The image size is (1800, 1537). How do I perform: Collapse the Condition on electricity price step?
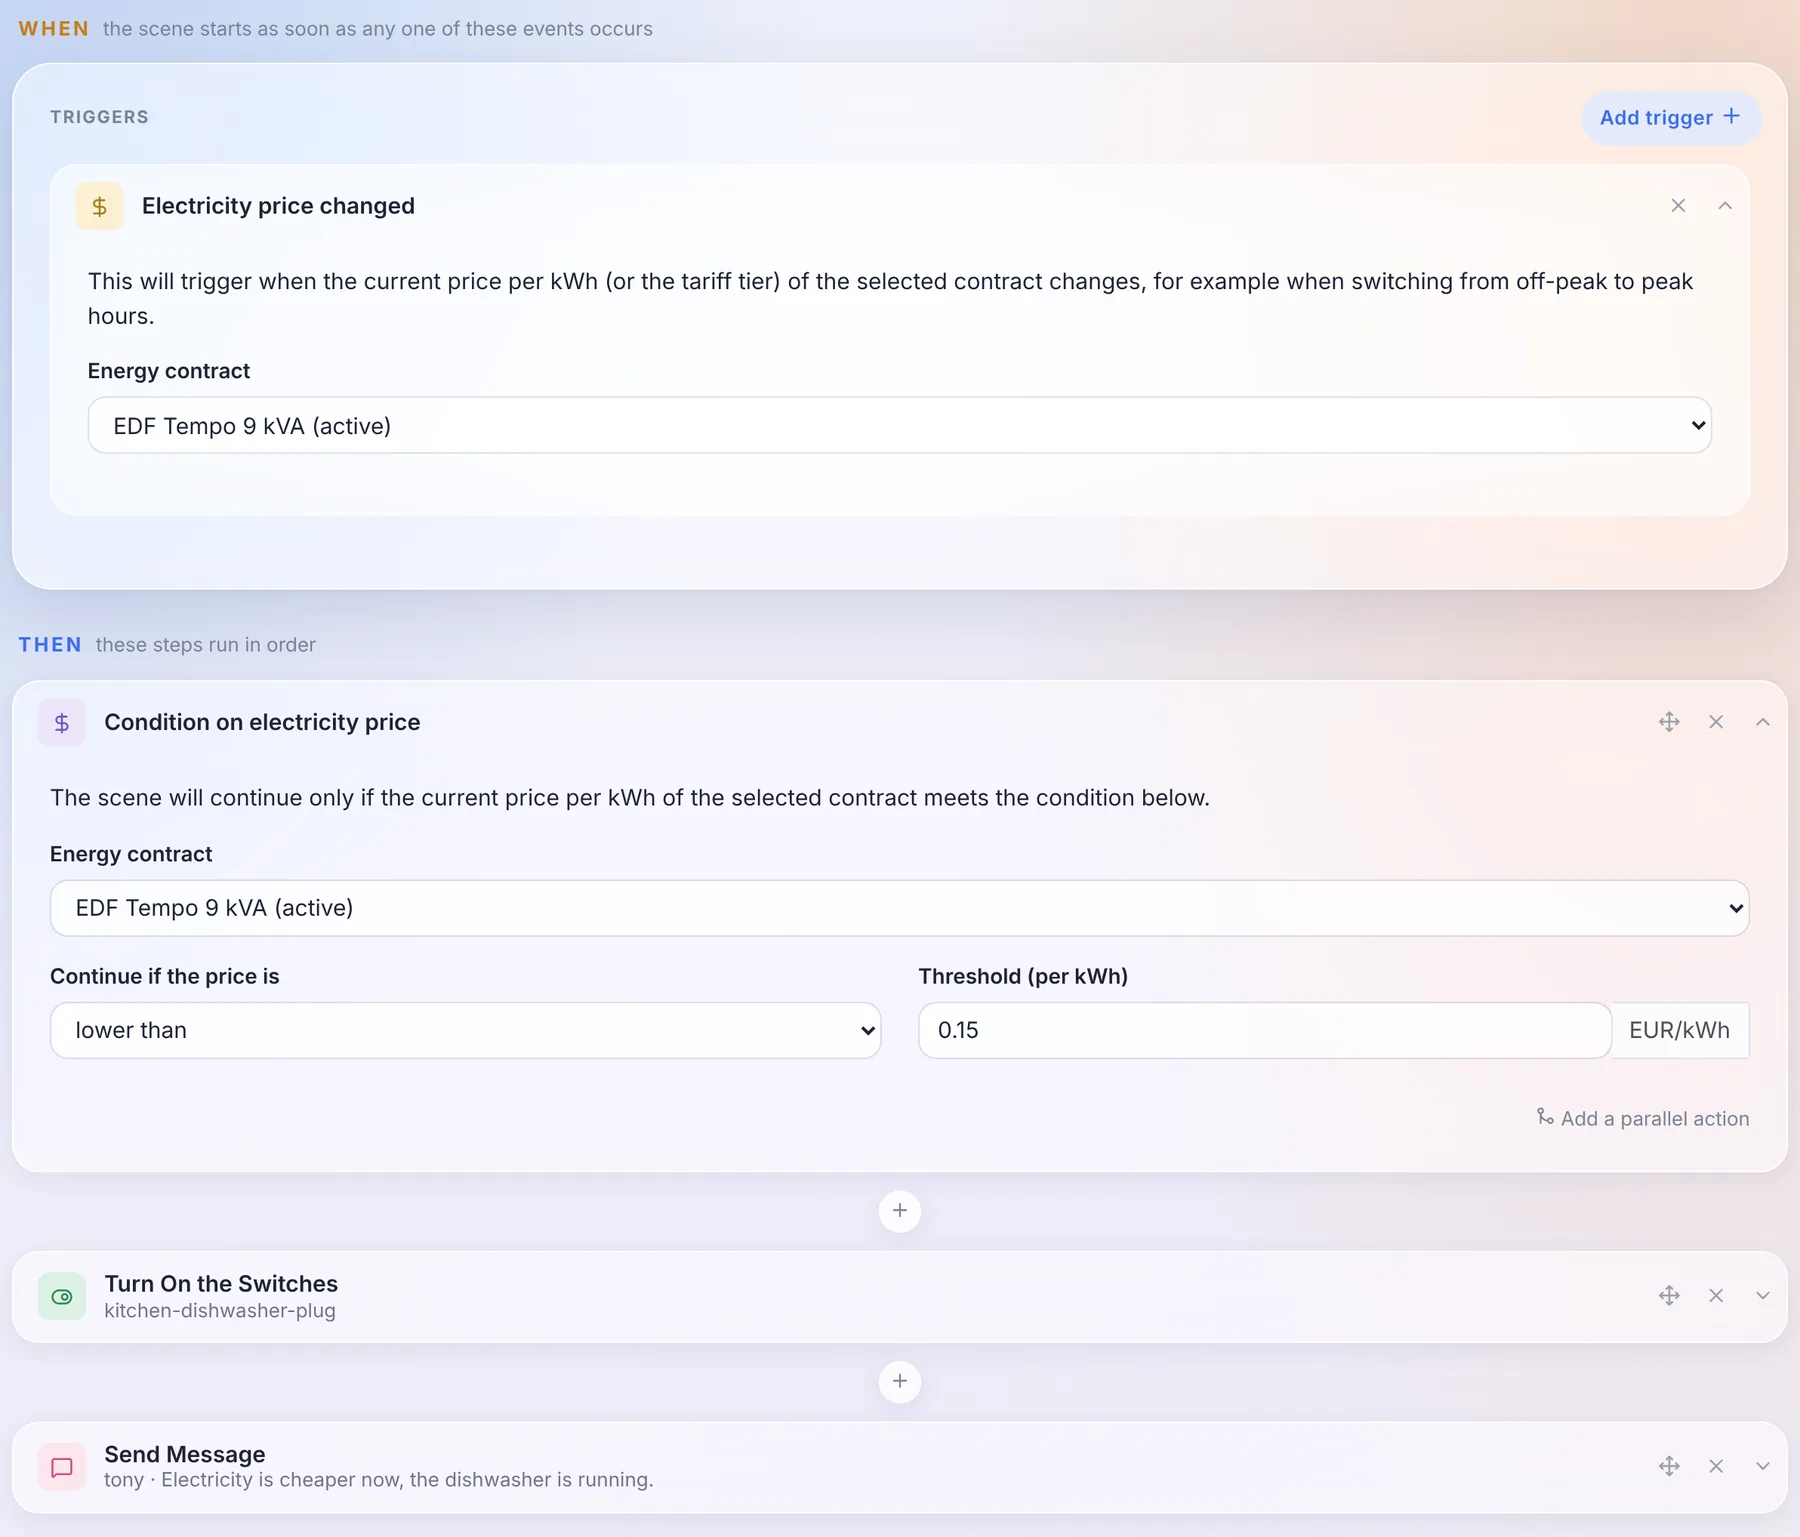click(x=1763, y=722)
